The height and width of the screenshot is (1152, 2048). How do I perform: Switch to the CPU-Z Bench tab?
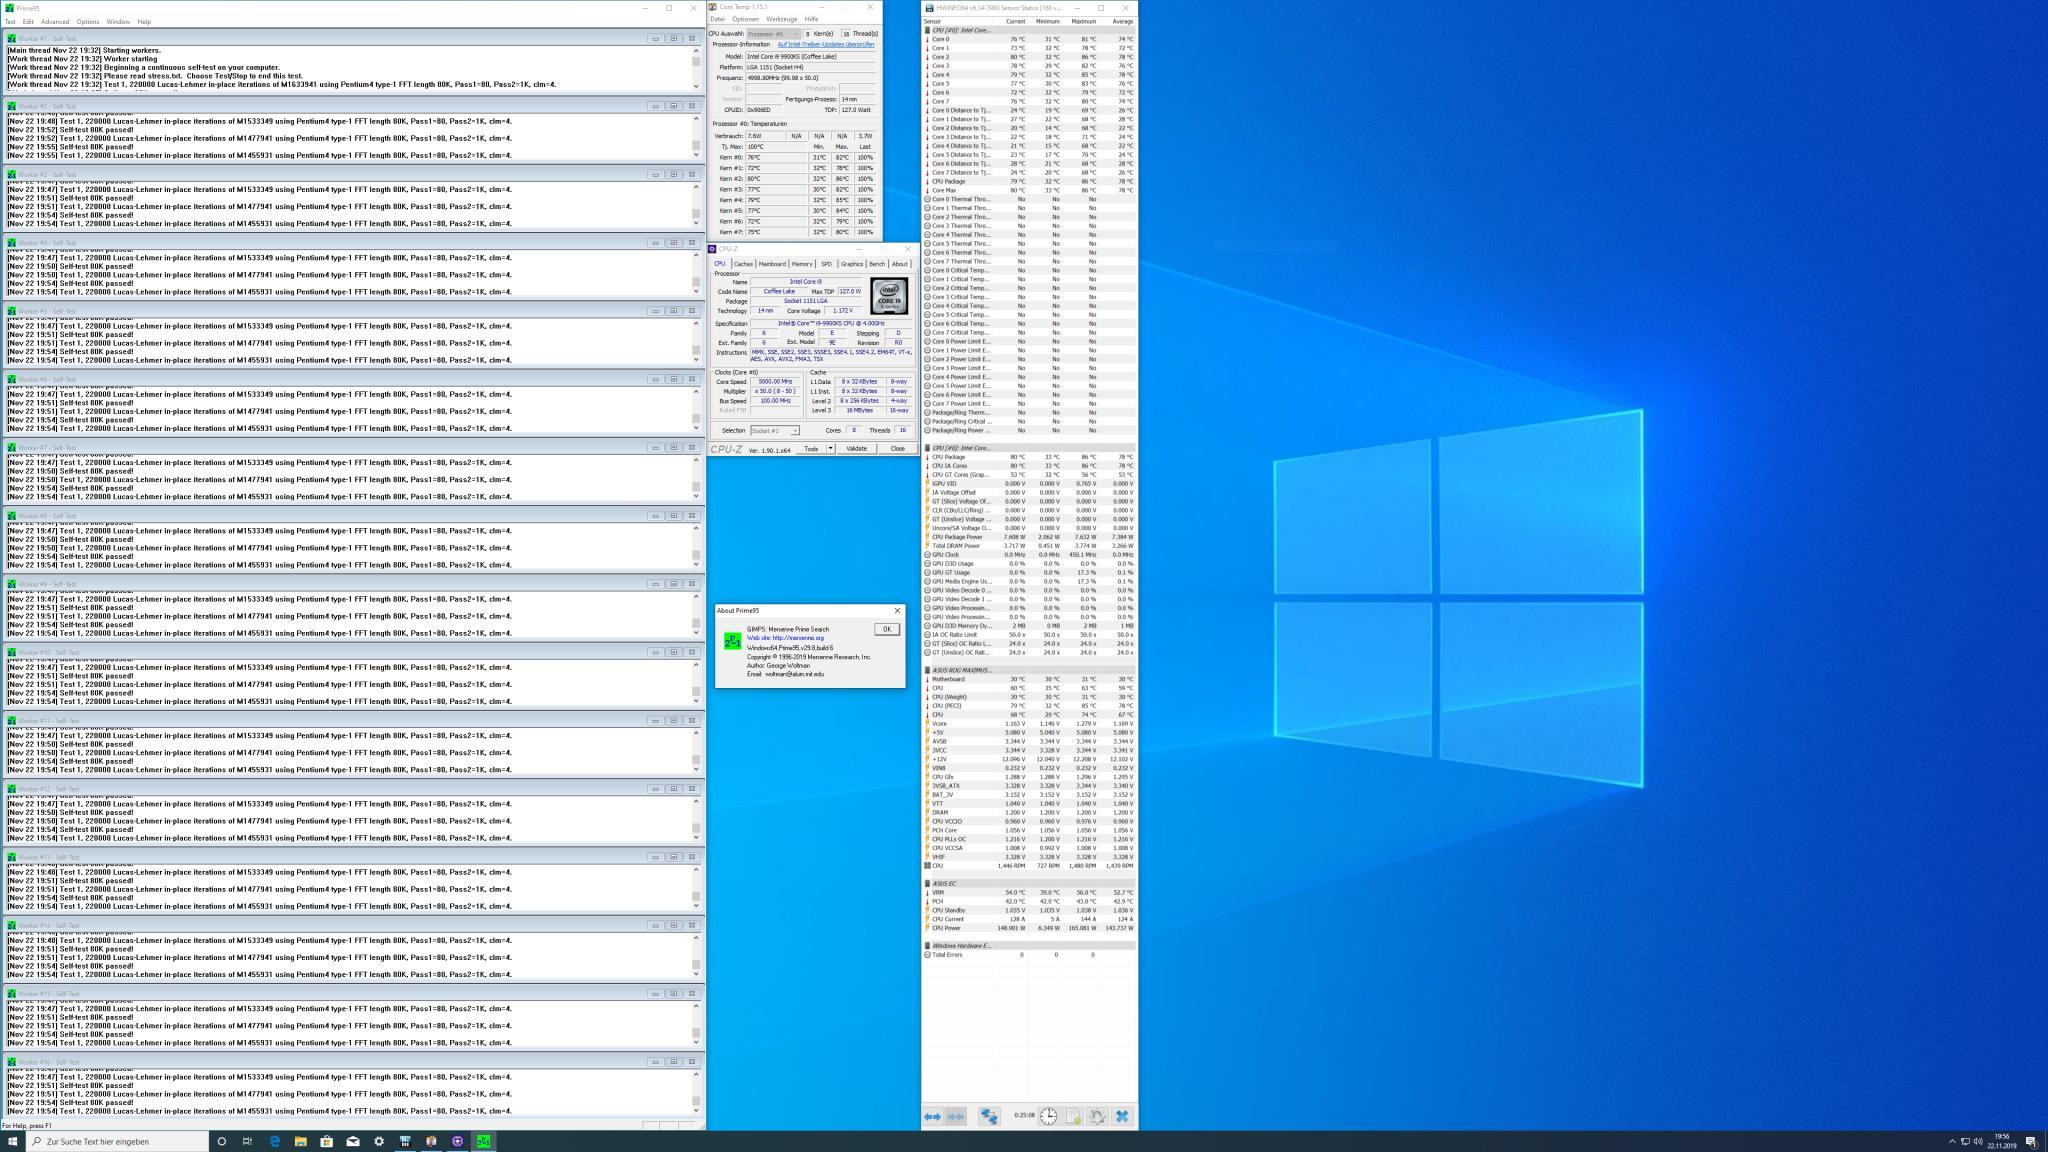tap(877, 264)
